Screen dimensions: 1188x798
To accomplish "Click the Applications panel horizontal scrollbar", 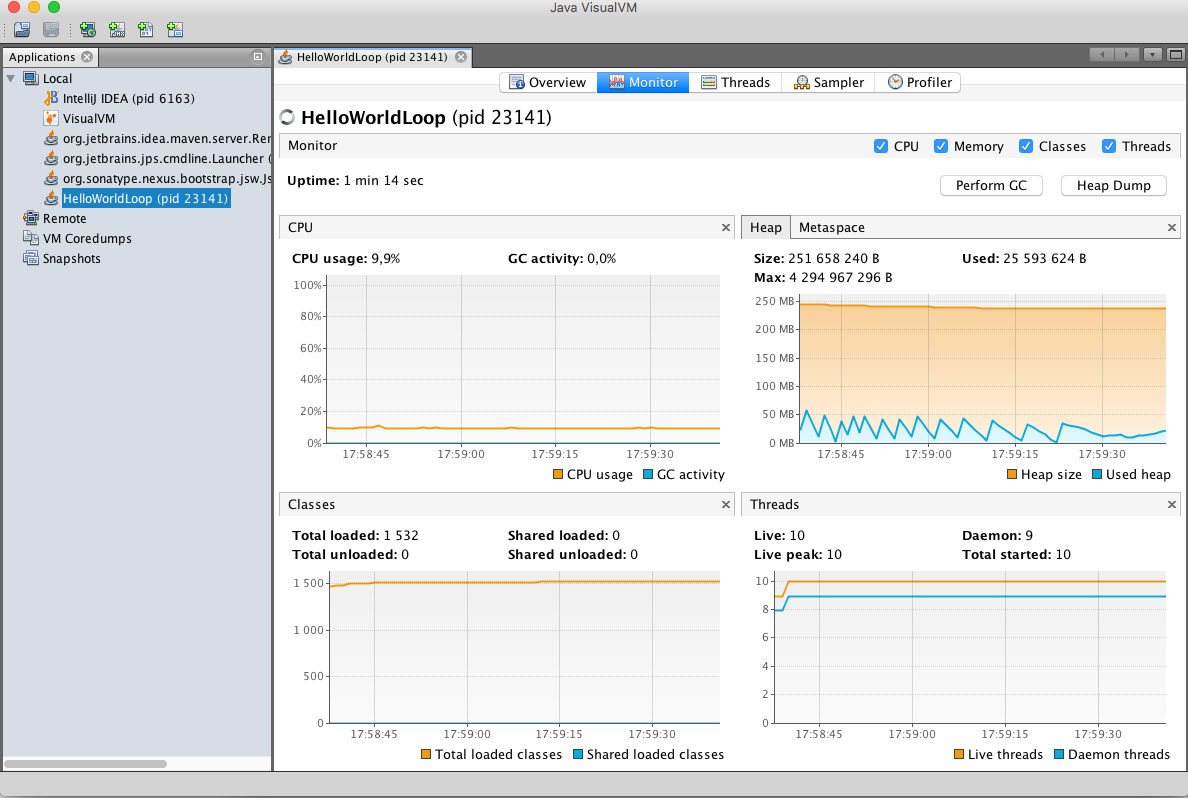I will pos(86,763).
